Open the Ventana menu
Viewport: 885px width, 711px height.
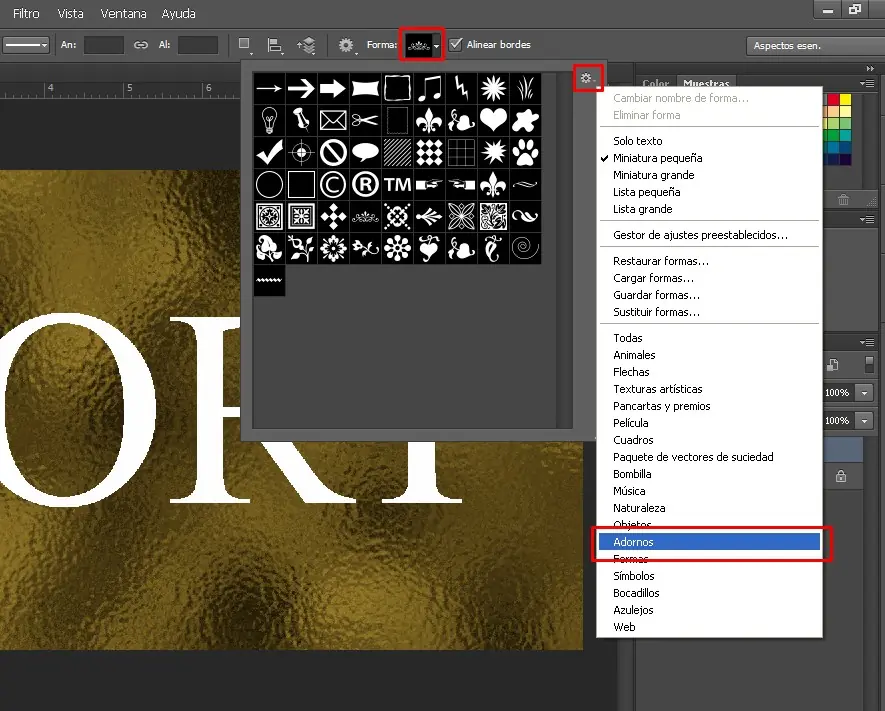coord(123,14)
